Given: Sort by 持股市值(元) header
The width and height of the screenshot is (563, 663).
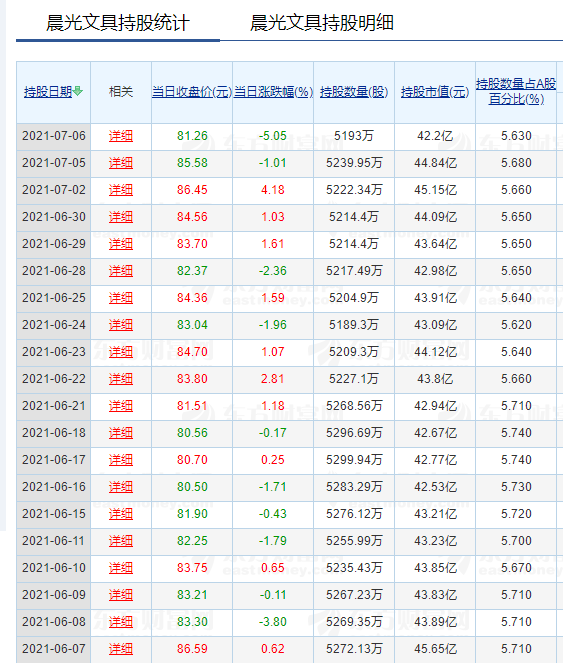Looking at the screenshot, I should click(435, 92).
